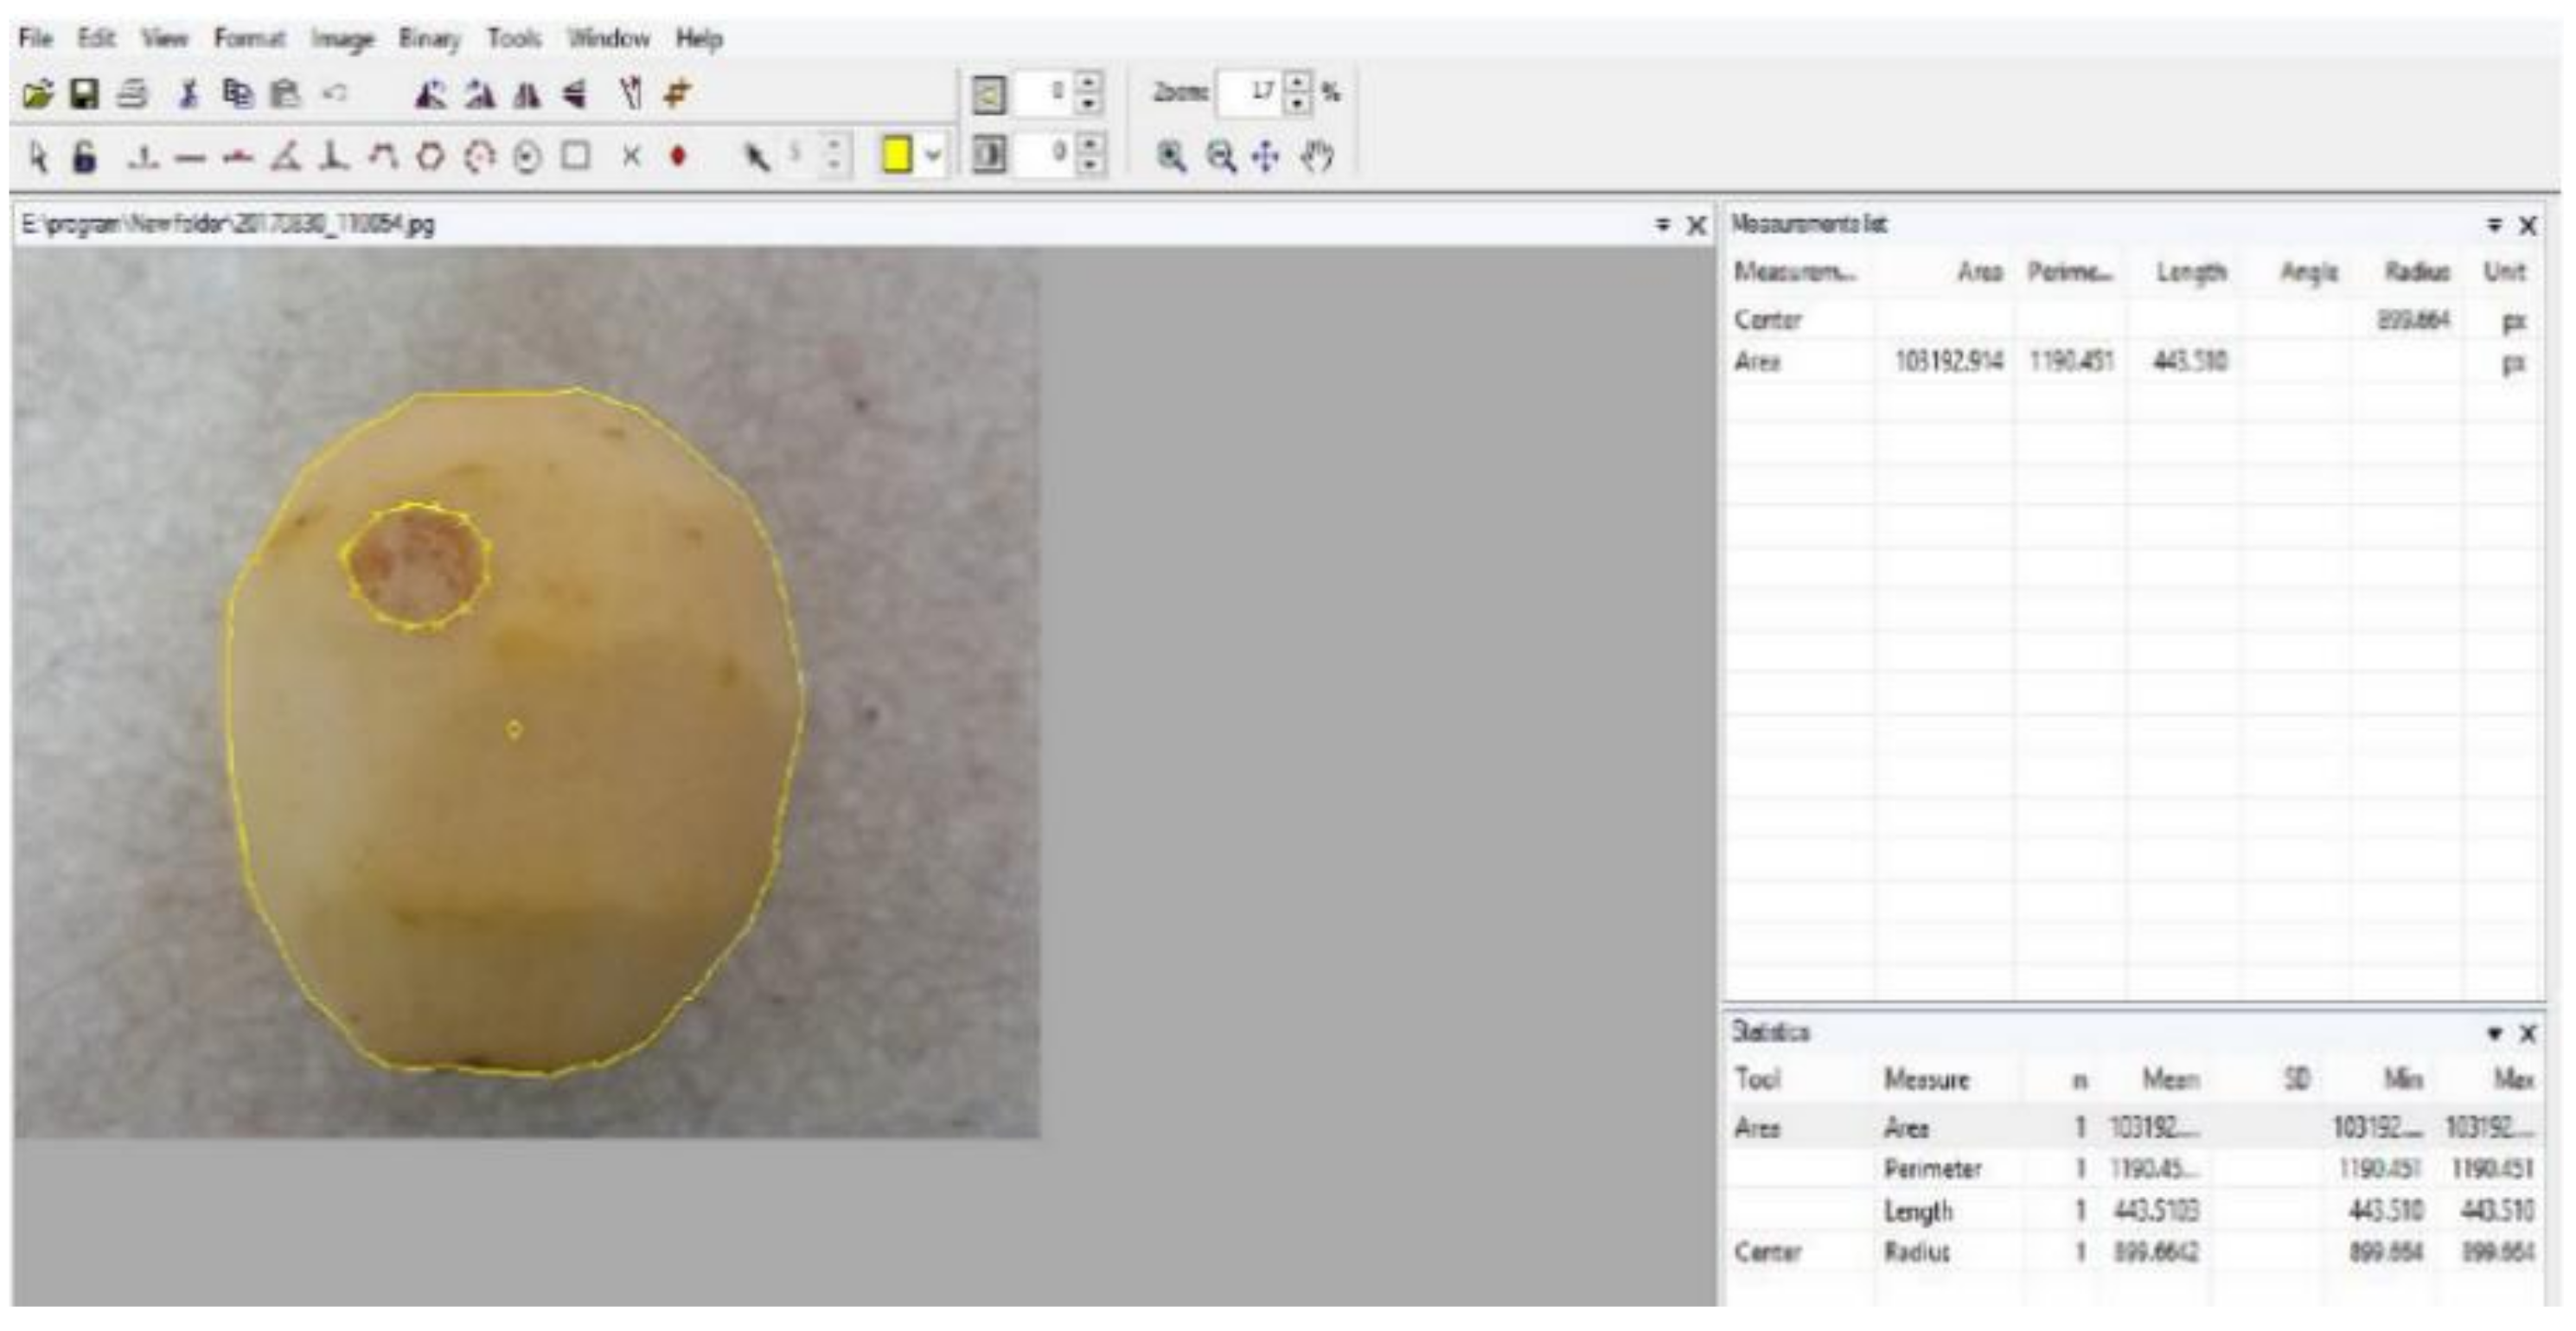Open the yellow color dropdown arrow

[x=933, y=156]
